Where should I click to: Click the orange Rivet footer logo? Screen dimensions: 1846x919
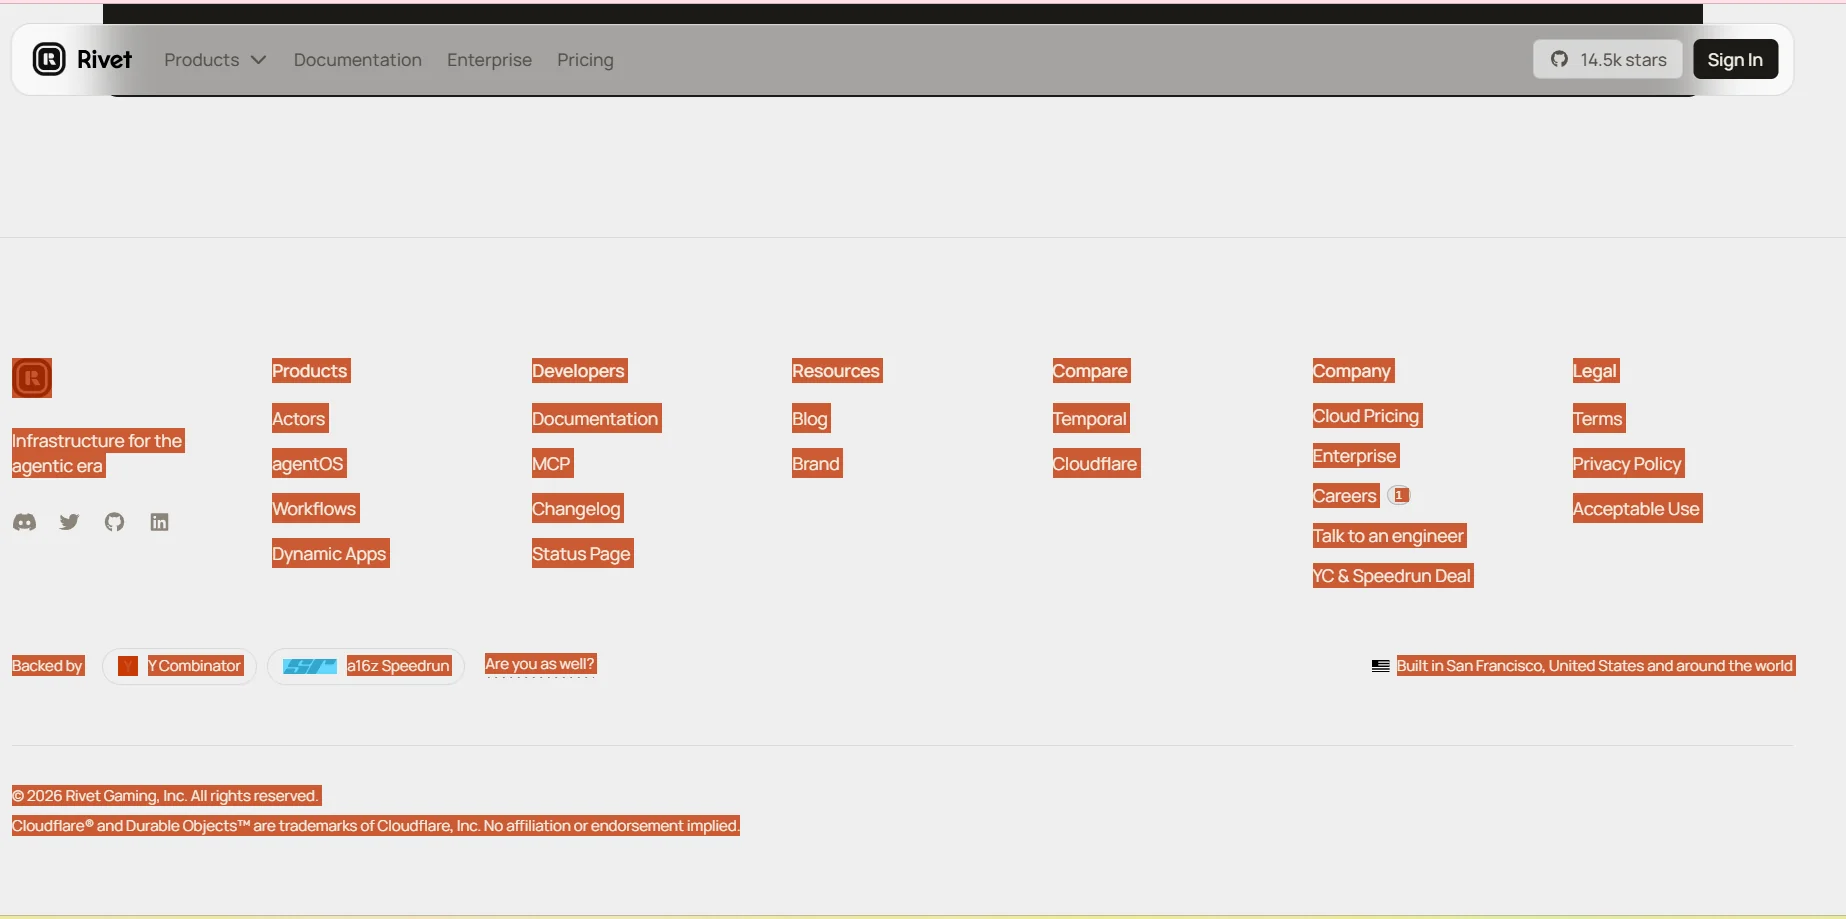[32, 378]
